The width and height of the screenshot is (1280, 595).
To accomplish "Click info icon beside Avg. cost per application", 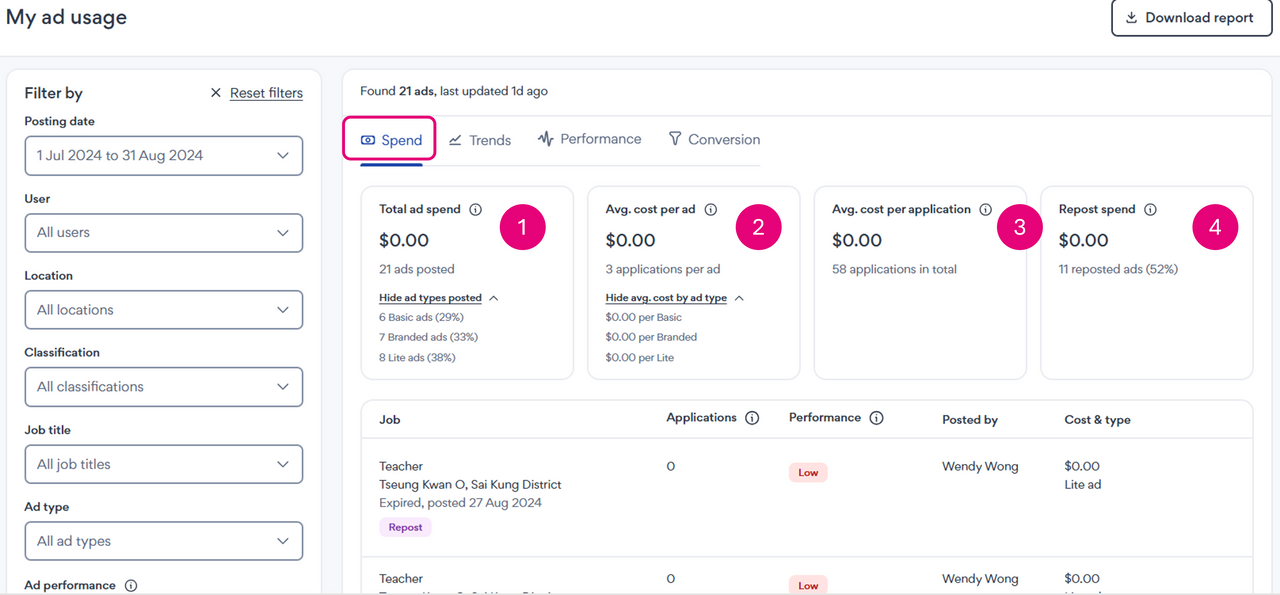I will coord(985,210).
